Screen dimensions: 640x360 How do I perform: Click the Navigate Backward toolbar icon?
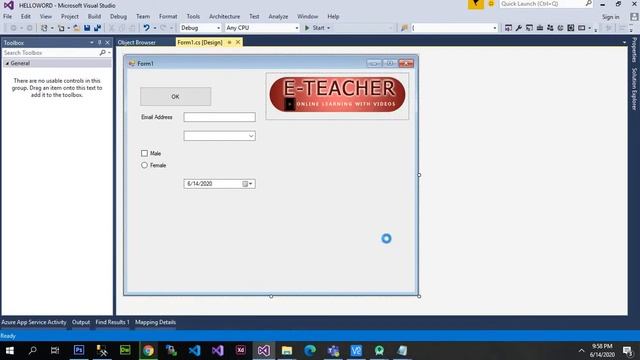coord(13,28)
